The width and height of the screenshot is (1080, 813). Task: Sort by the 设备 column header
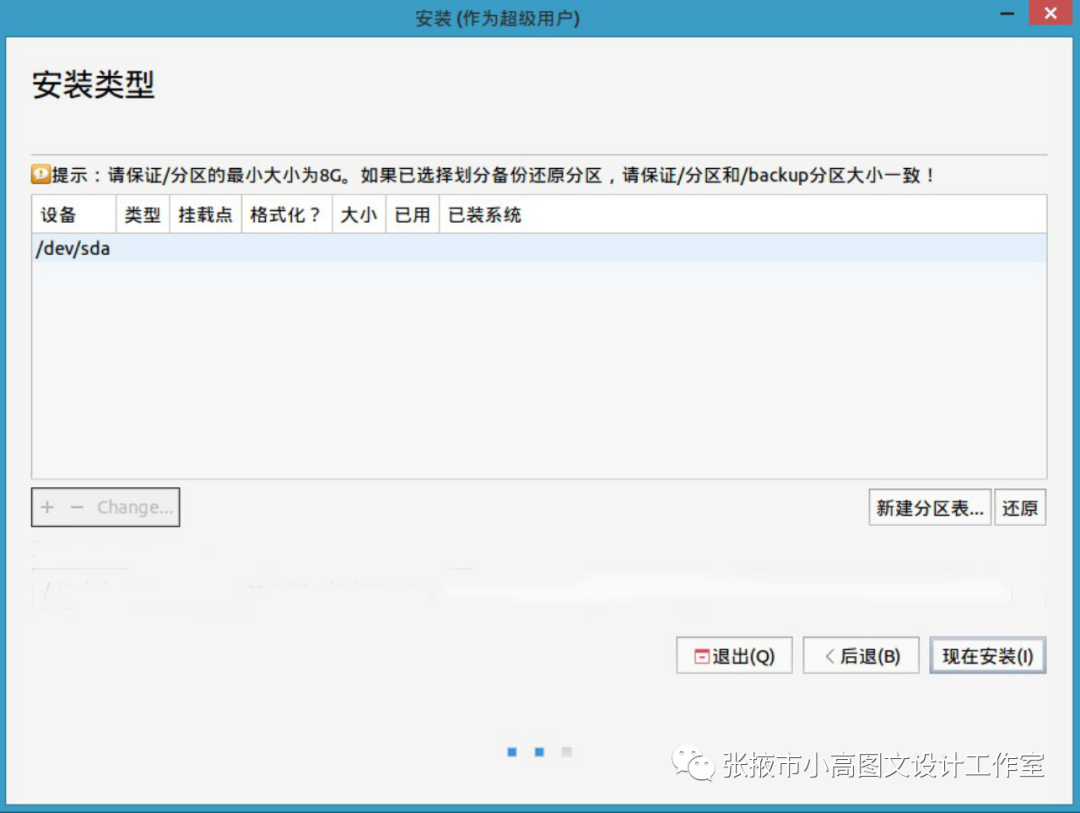tap(59, 215)
